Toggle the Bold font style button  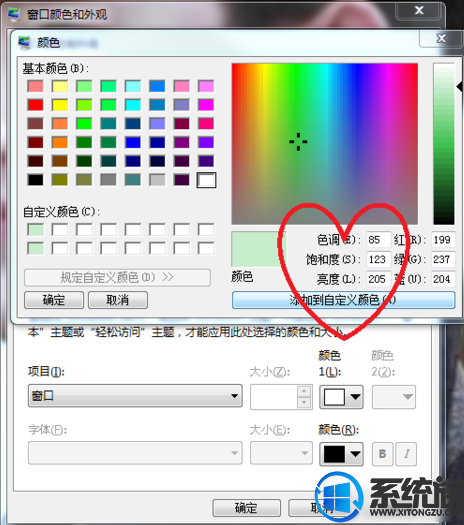coord(382,454)
